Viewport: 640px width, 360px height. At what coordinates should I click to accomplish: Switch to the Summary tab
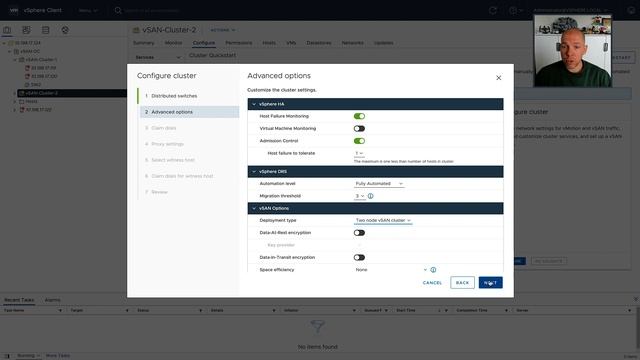click(143, 43)
